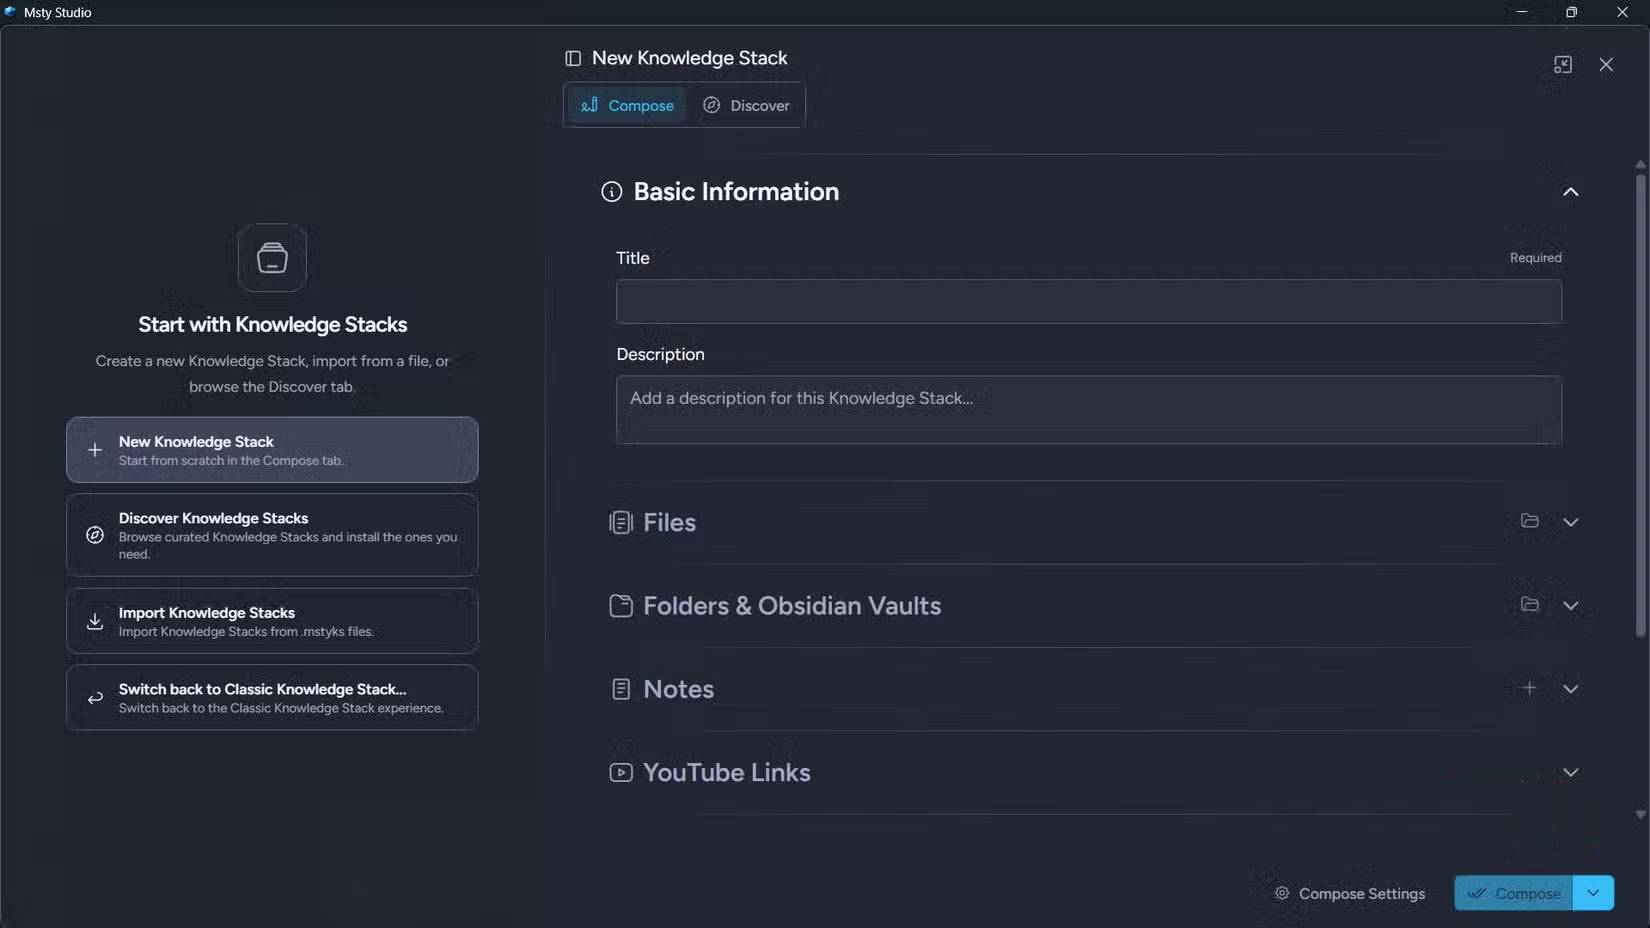The image size is (1650, 928).
Task: Toggle the sidebar panel icon beside New Knowledge Stack
Action: pos(573,58)
